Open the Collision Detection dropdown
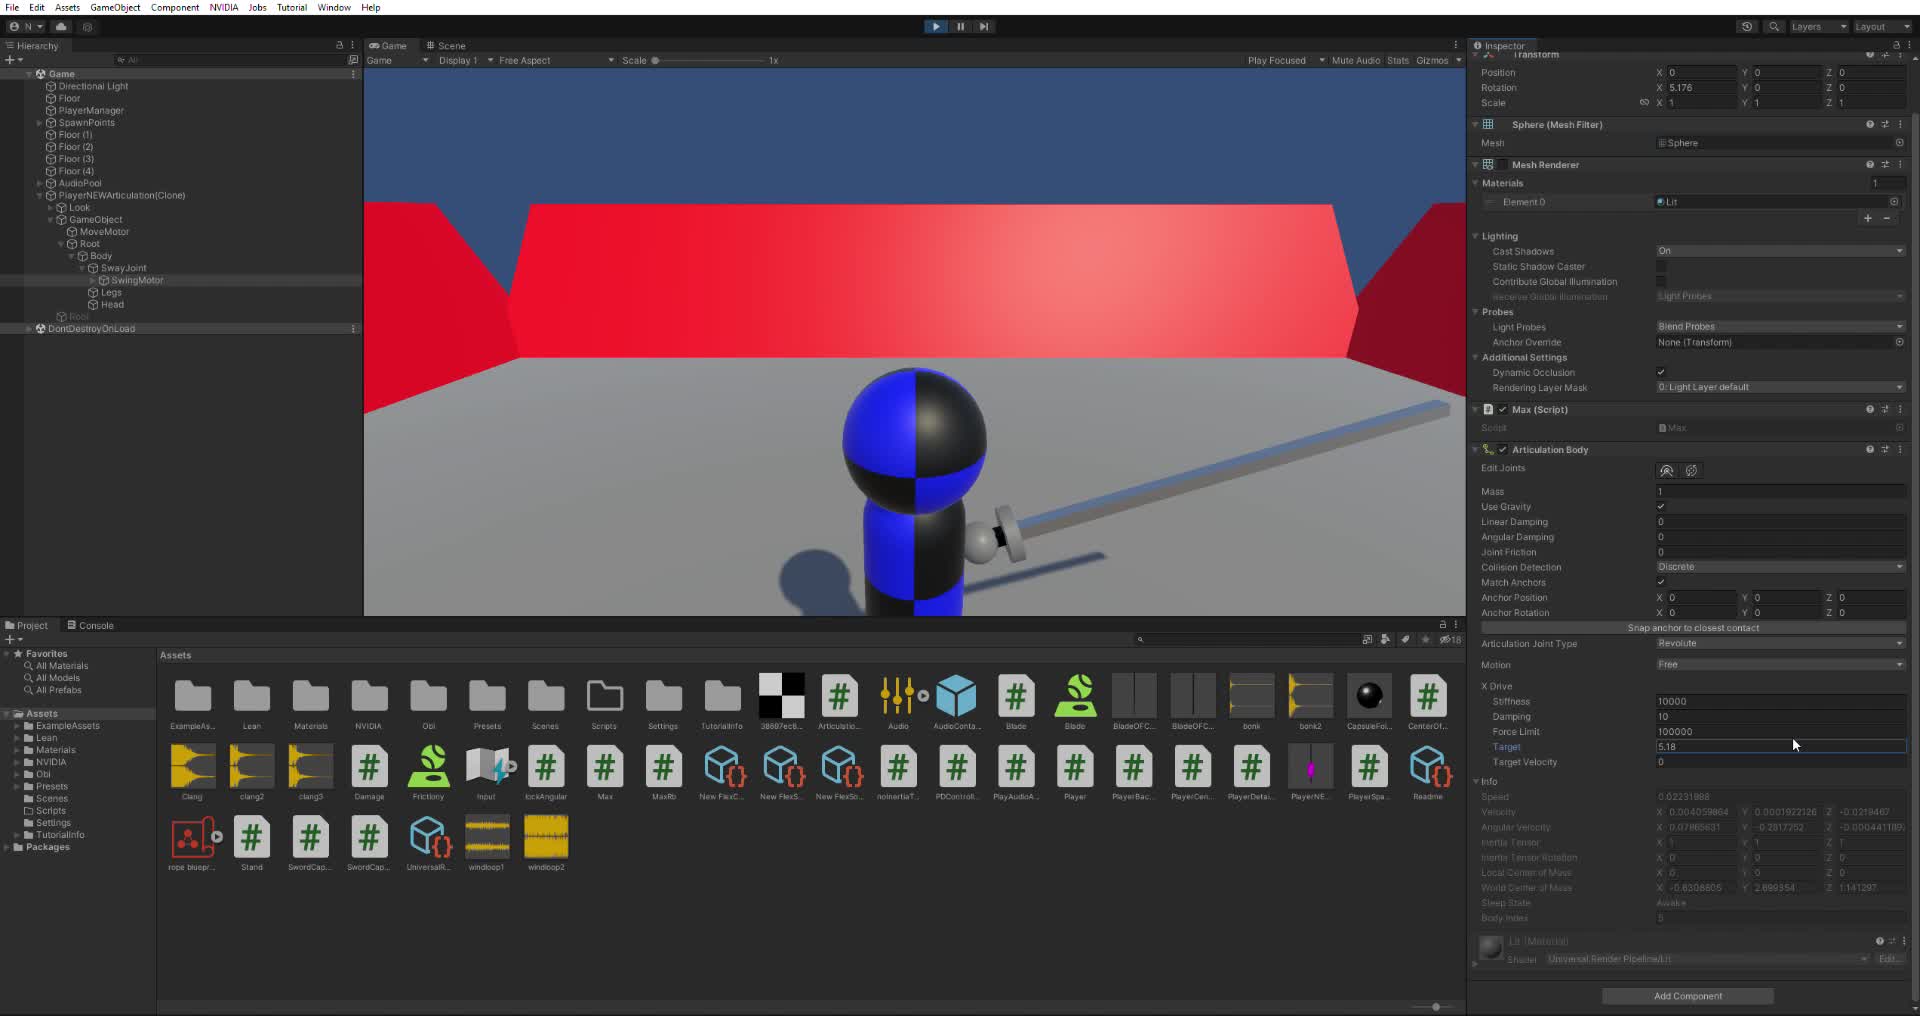Screen dimensions: 1920x1016 coord(1780,567)
